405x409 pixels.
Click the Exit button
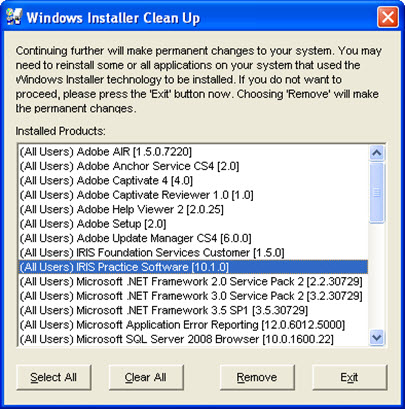point(349,377)
